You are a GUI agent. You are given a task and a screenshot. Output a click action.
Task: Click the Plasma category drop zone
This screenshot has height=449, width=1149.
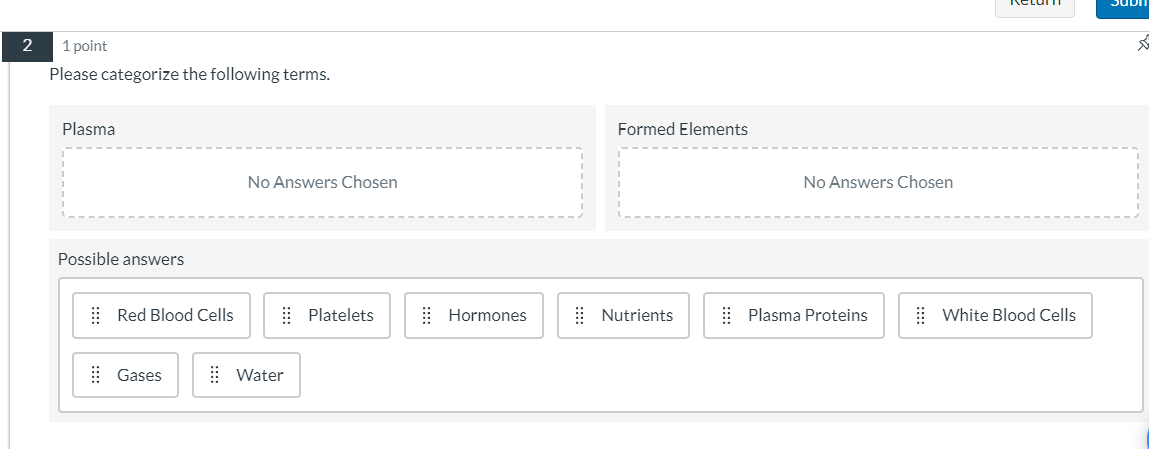click(322, 183)
